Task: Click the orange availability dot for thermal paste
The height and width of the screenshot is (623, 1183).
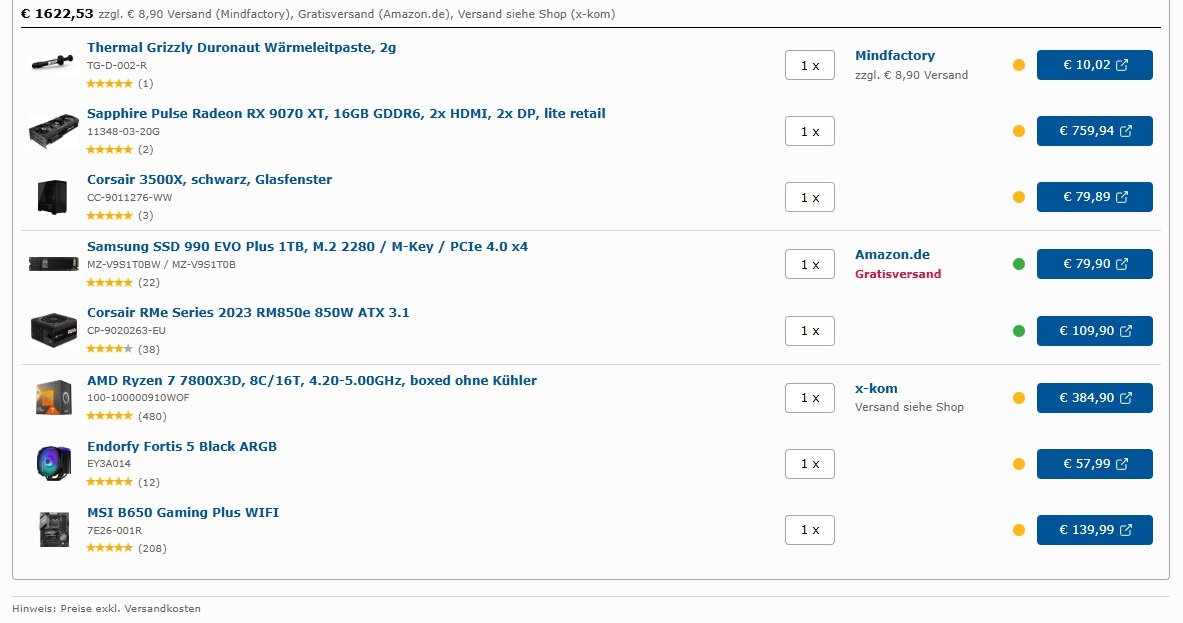Action: coord(1019,65)
